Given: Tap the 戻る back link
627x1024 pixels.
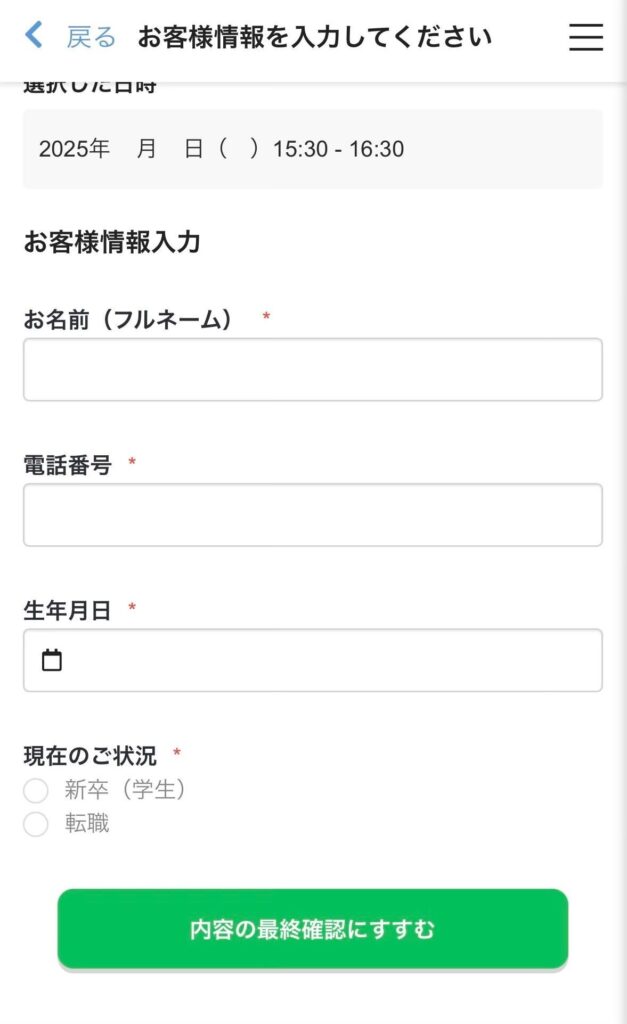Looking at the screenshot, I should point(91,38).
